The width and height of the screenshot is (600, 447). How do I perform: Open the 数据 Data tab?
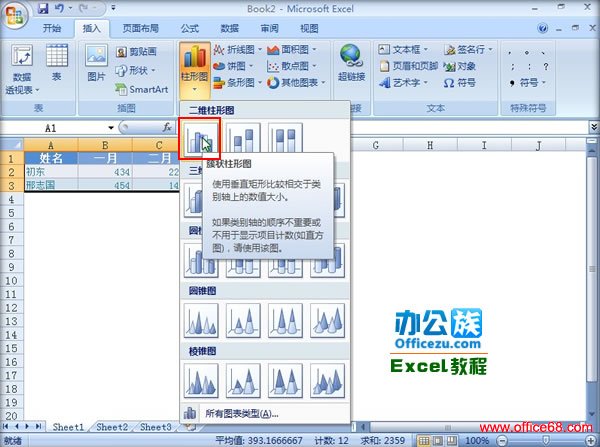[x=230, y=28]
